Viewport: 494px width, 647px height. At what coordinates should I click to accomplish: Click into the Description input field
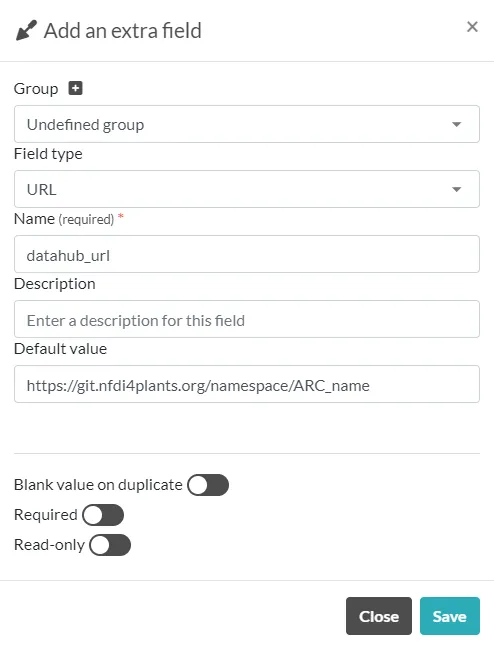pyautogui.click(x=247, y=319)
